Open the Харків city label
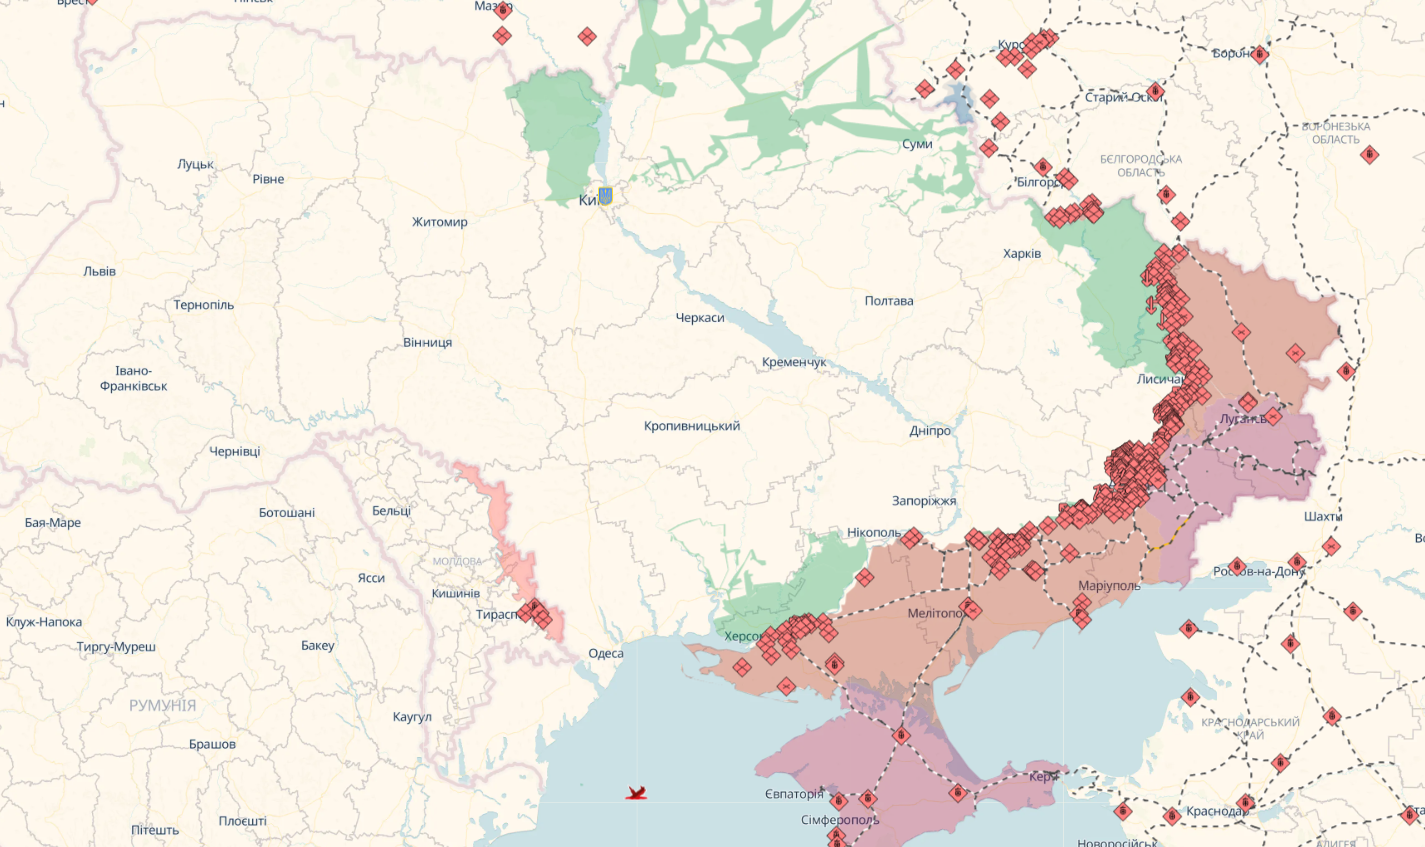1425x847 pixels. [x=1022, y=253]
